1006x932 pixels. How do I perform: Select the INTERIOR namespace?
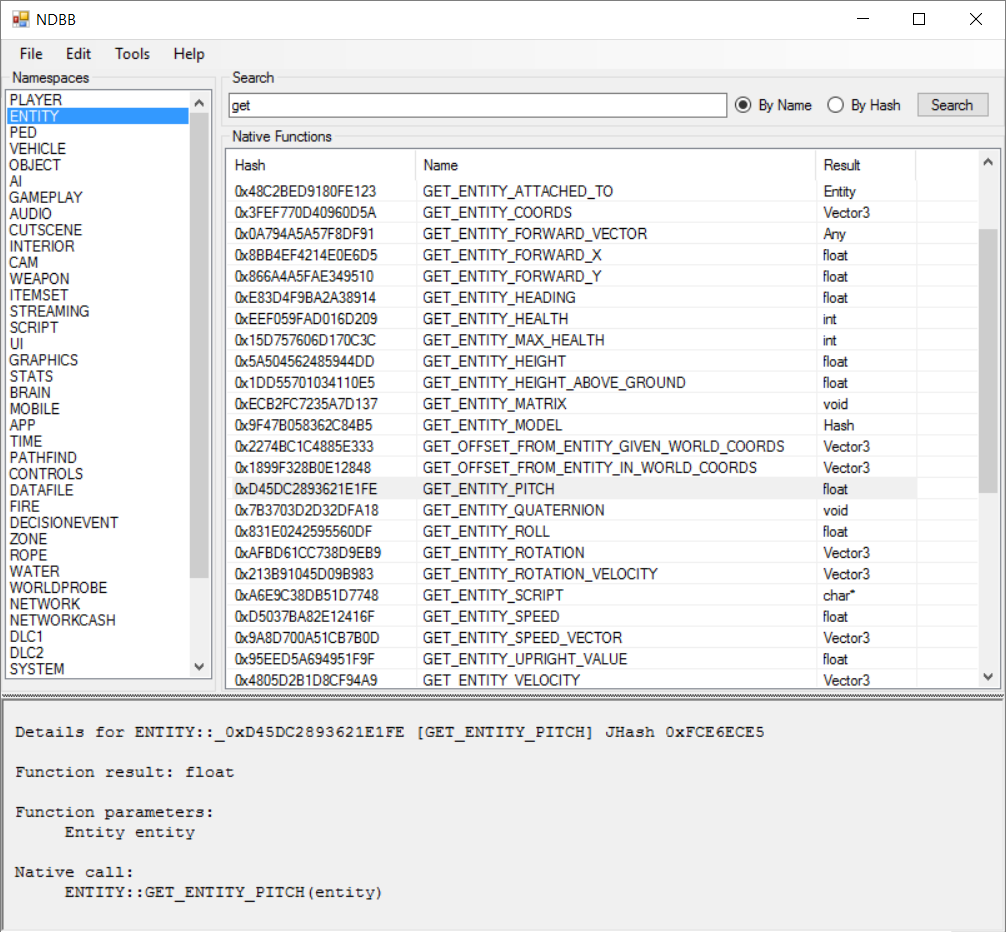[98, 246]
